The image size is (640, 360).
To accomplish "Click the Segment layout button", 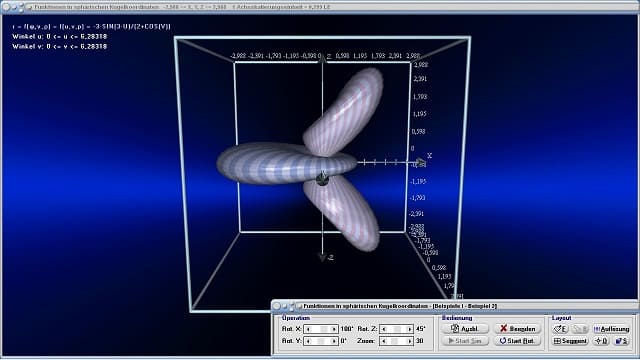I will (570, 341).
